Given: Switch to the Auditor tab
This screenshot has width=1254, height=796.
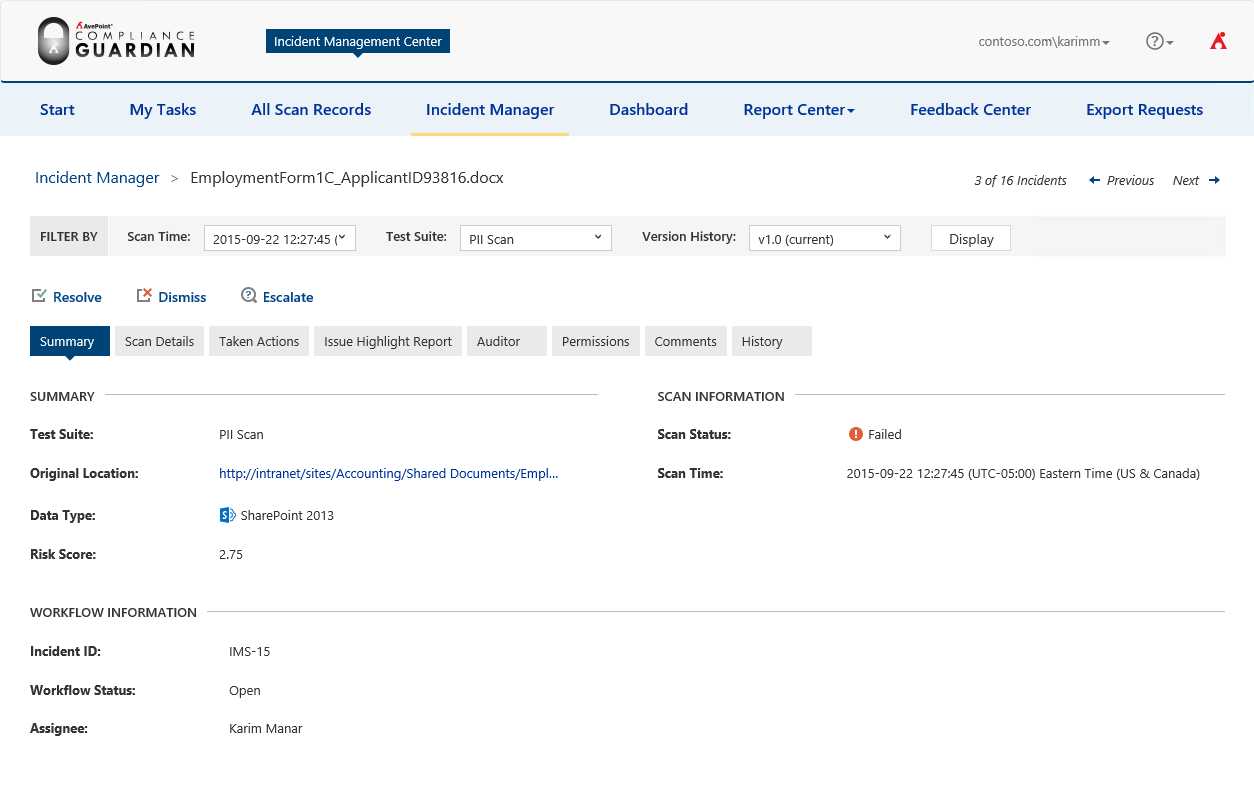Looking at the screenshot, I should point(507,341).
